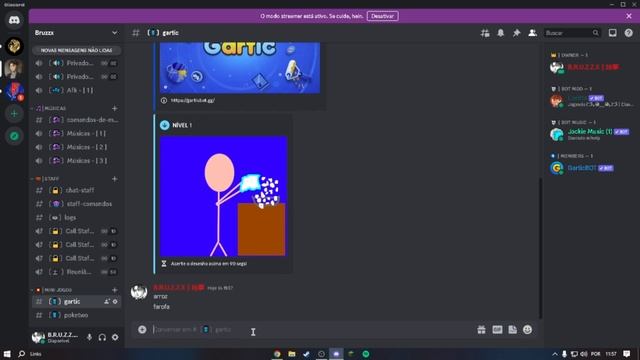Click the Add a Server plus icon
The width and height of the screenshot is (640, 360).
(x=14, y=113)
